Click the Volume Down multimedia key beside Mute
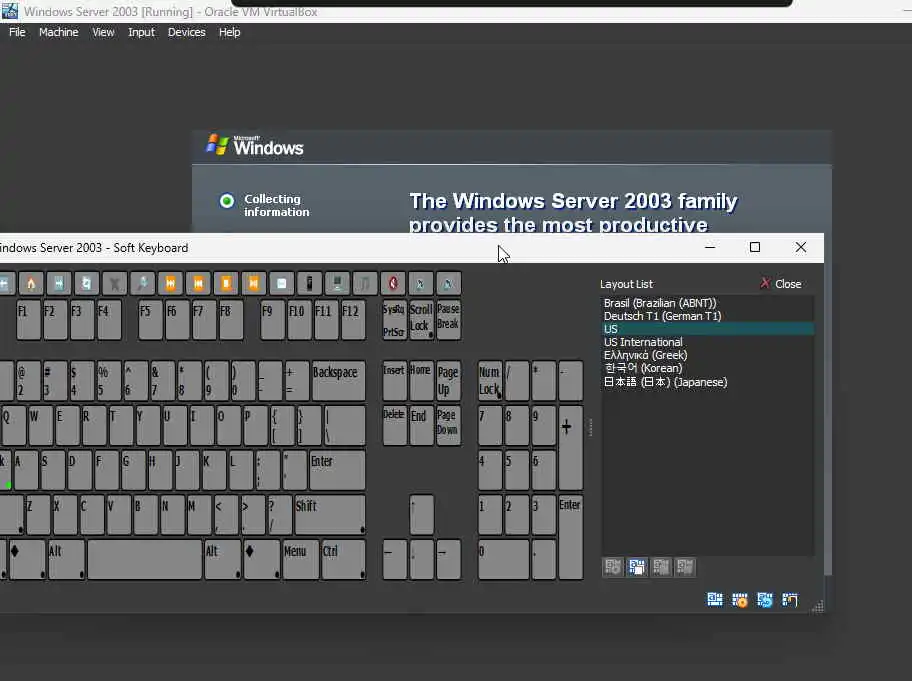 click(x=421, y=283)
